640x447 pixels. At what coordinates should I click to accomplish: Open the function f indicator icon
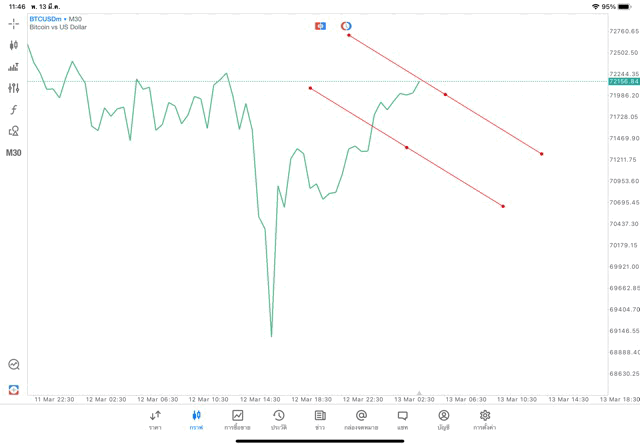pyautogui.click(x=13, y=109)
